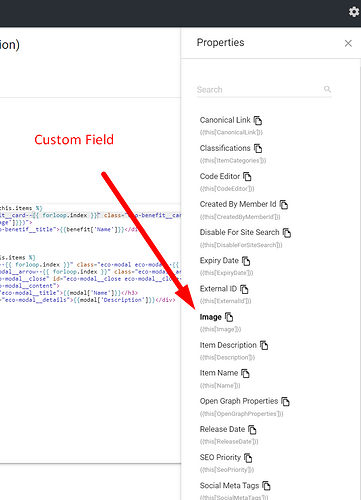
Task: Select the Canonical Link property label
Action: (225, 120)
